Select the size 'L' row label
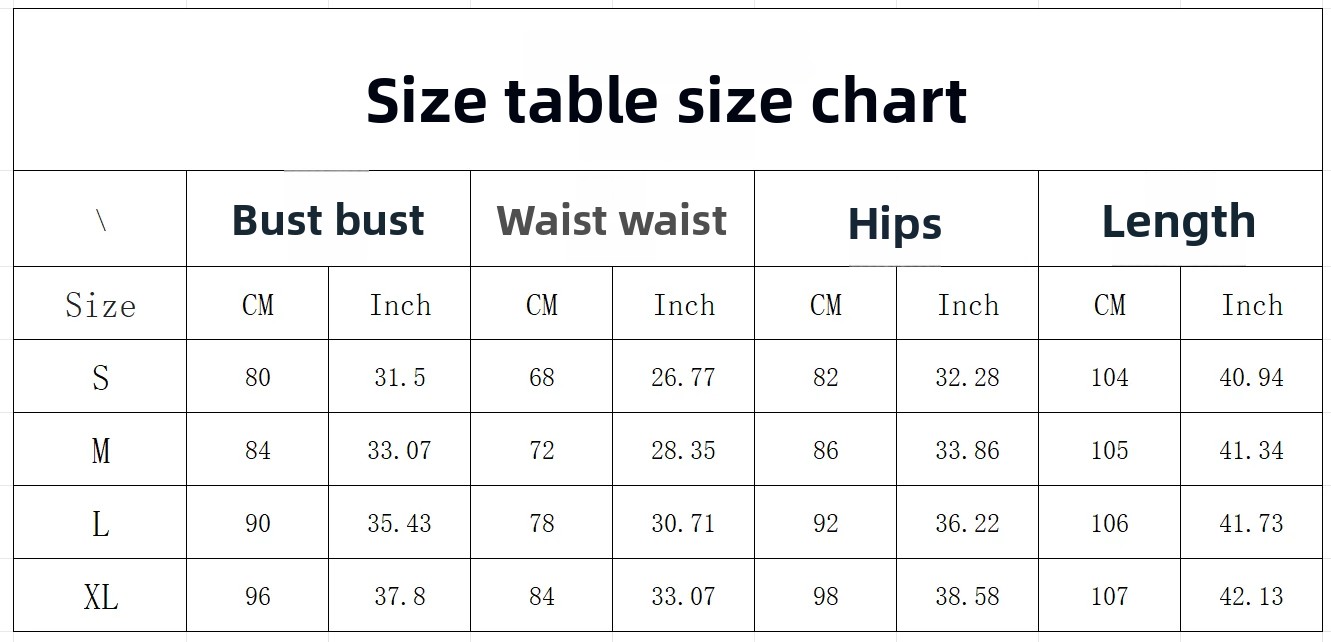 100,523
